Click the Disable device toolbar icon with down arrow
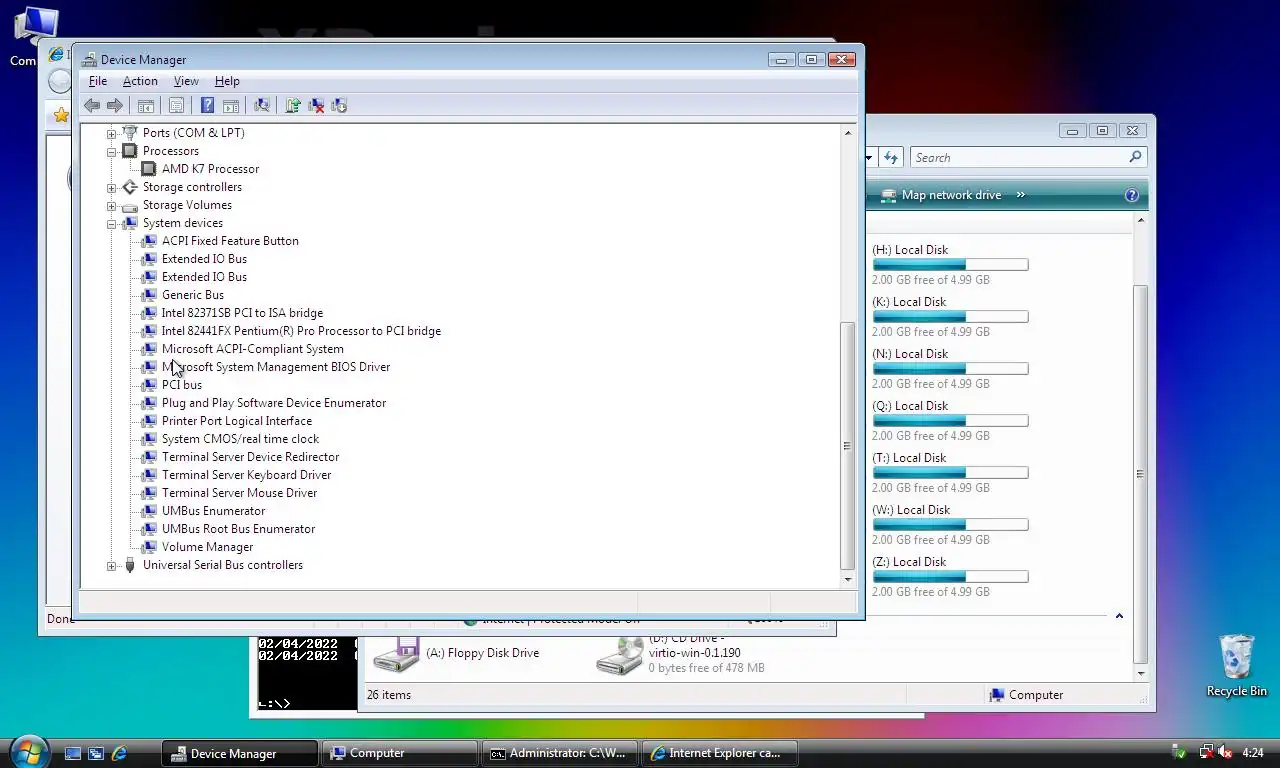The image size is (1280, 768). click(x=339, y=105)
